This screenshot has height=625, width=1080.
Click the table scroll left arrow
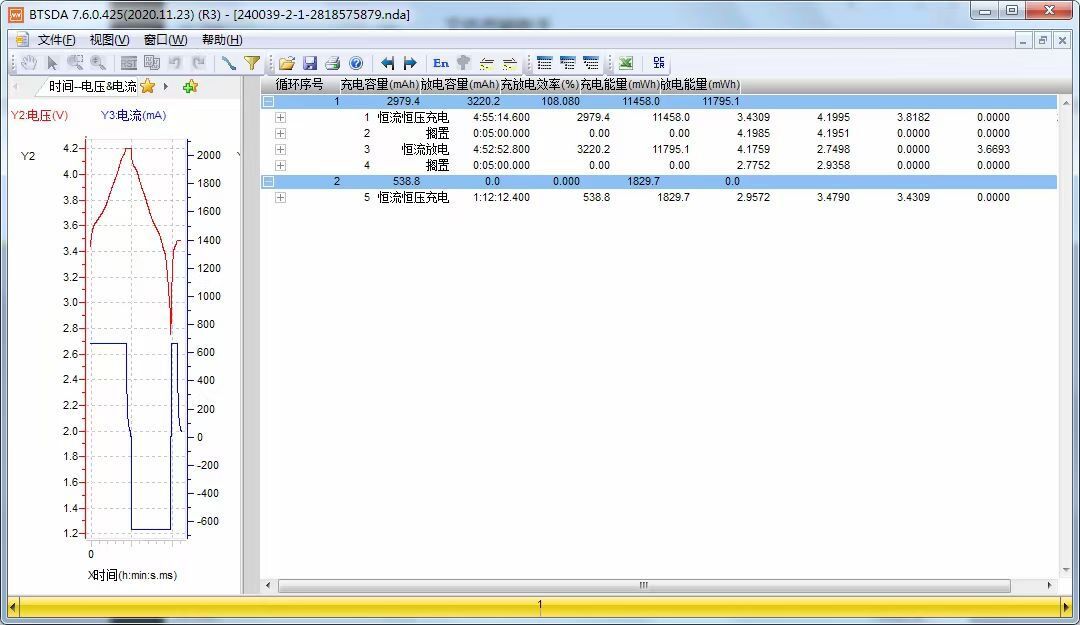268,586
